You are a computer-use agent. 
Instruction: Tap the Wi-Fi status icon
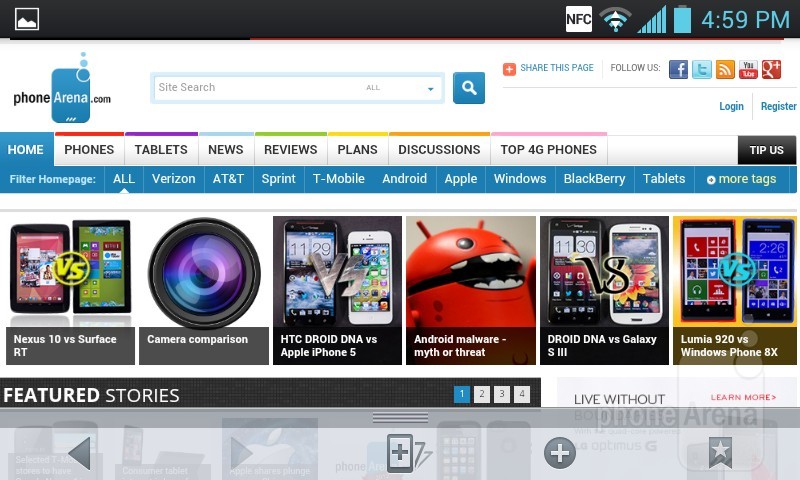pos(615,20)
